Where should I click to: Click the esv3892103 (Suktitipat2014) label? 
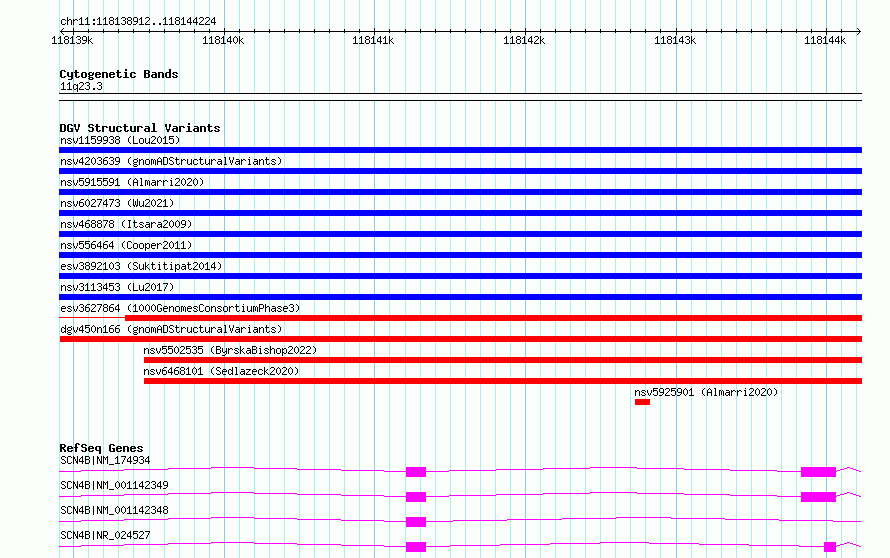(x=141, y=266)
